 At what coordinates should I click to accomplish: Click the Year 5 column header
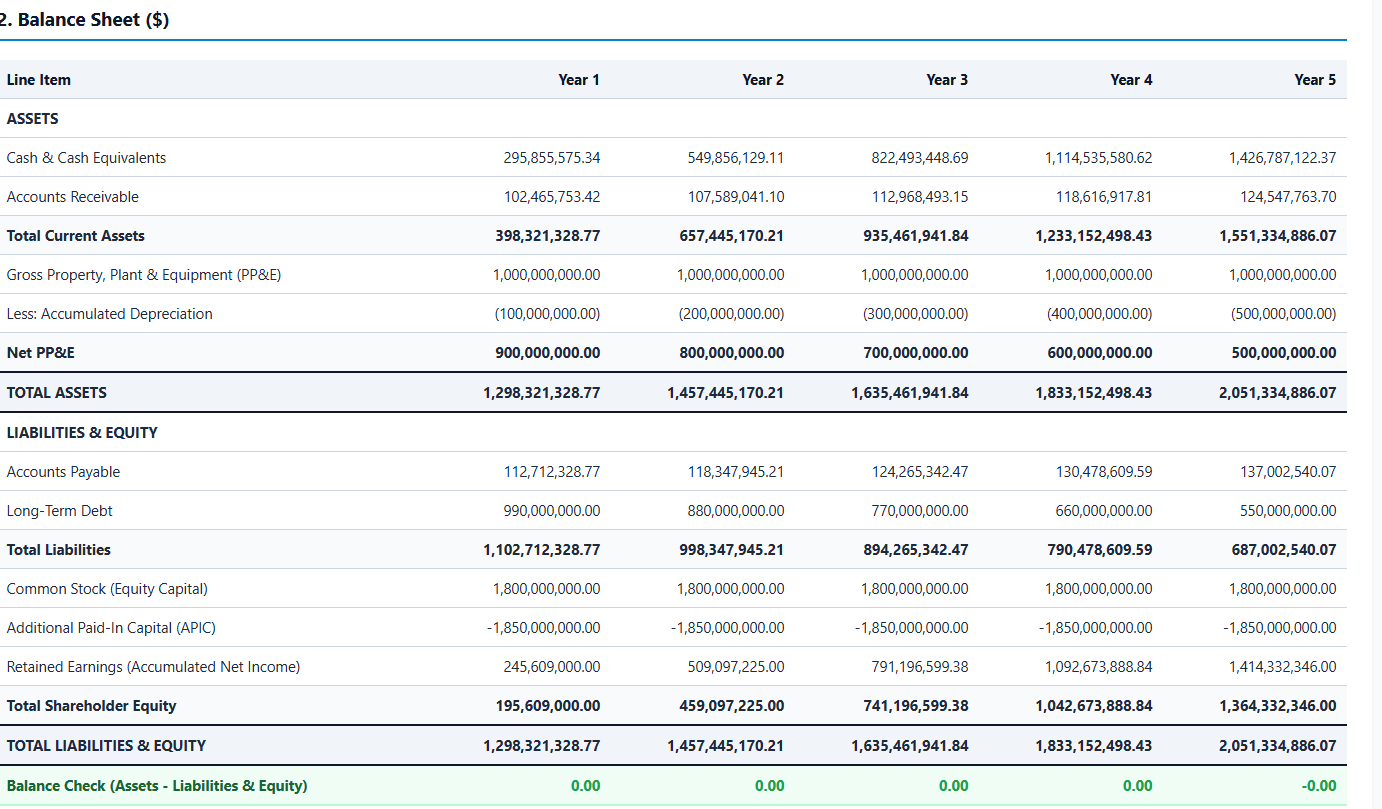pos(1315,80)
